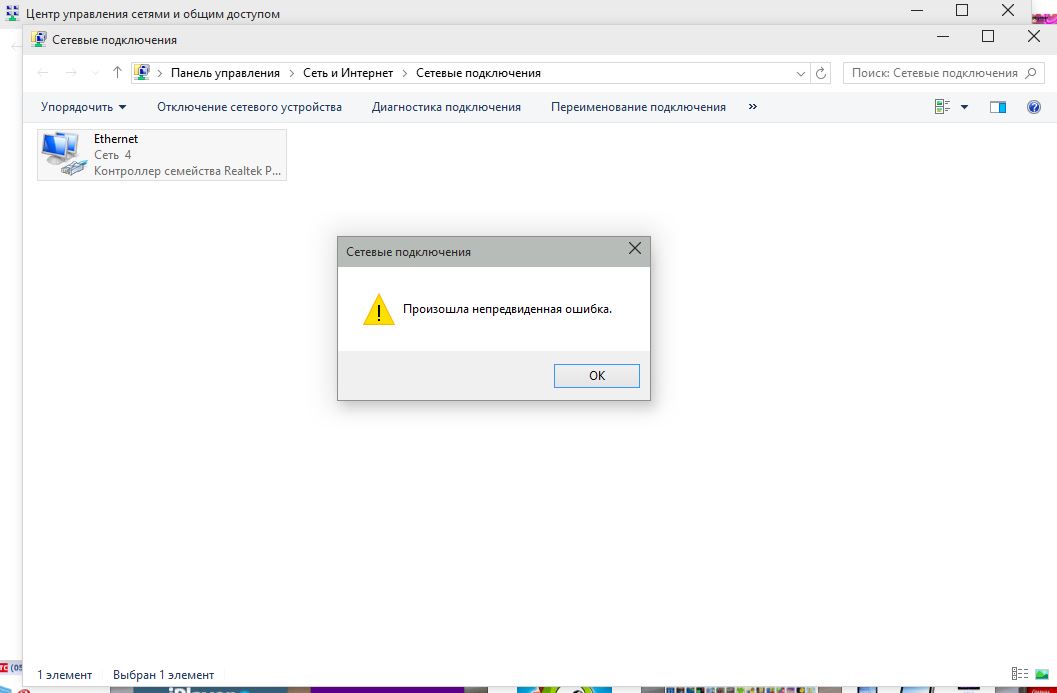The height and width of the screenshot is (693, 1057).
Task: Click the refresh address bar icon
Action: coord(822,73)
